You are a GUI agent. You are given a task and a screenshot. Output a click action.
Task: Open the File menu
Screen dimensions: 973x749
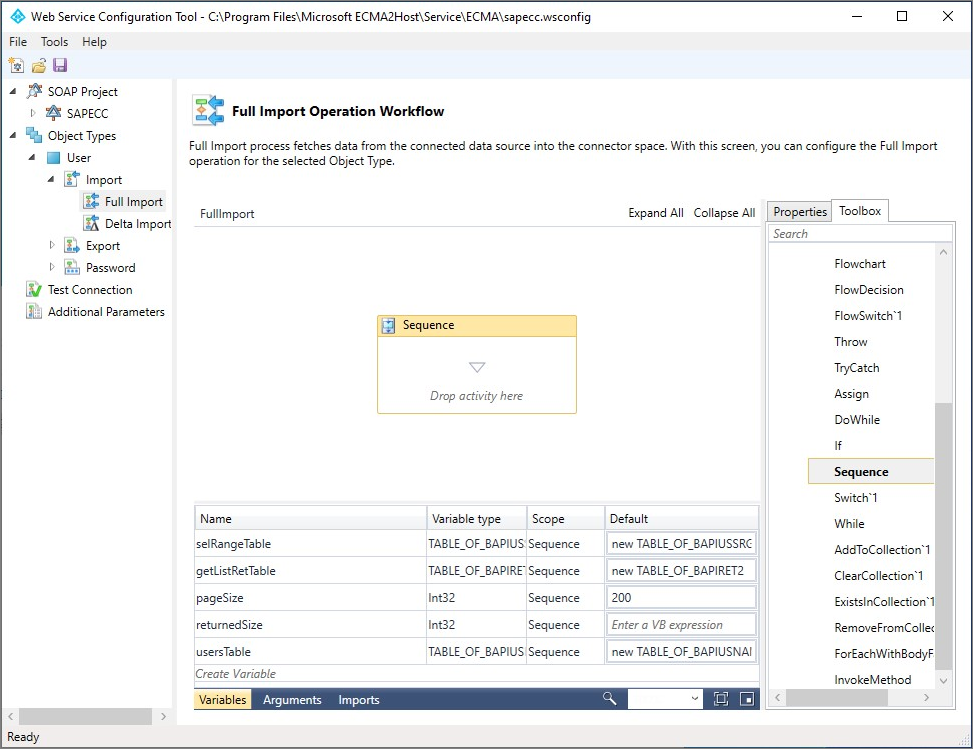(18, 42)
